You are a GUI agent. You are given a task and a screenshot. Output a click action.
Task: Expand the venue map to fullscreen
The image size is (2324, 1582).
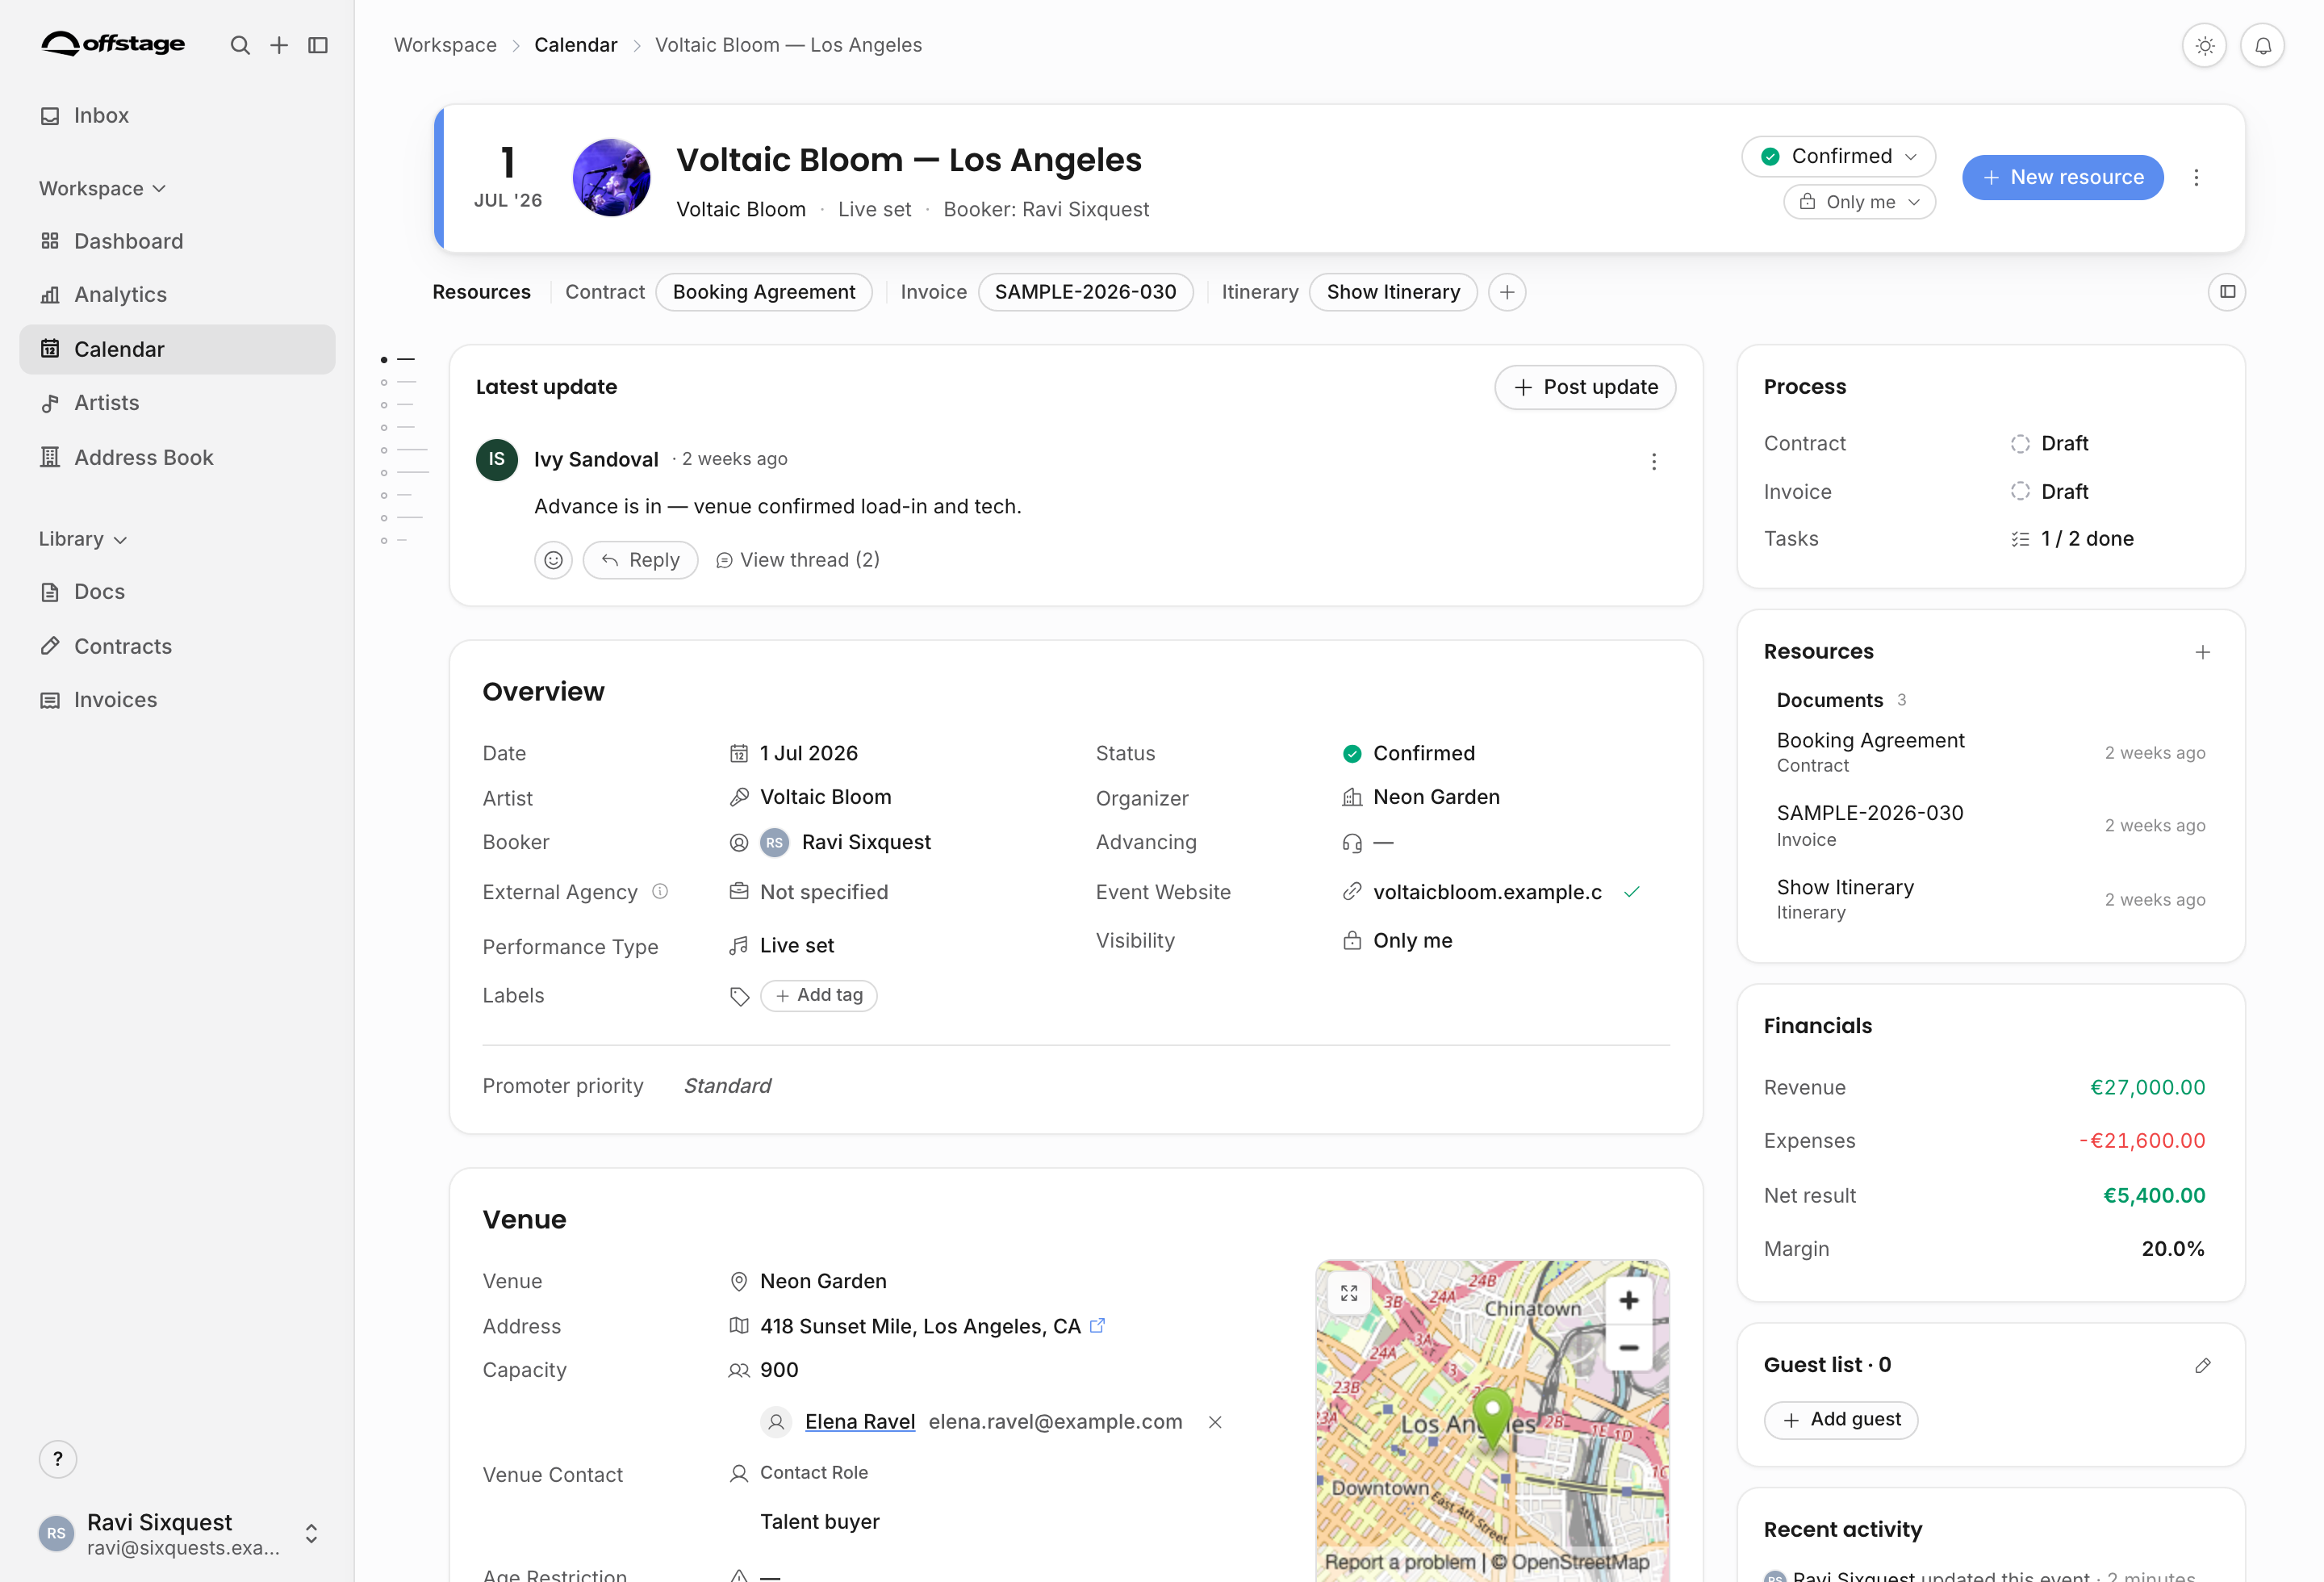[1349, 1293]
